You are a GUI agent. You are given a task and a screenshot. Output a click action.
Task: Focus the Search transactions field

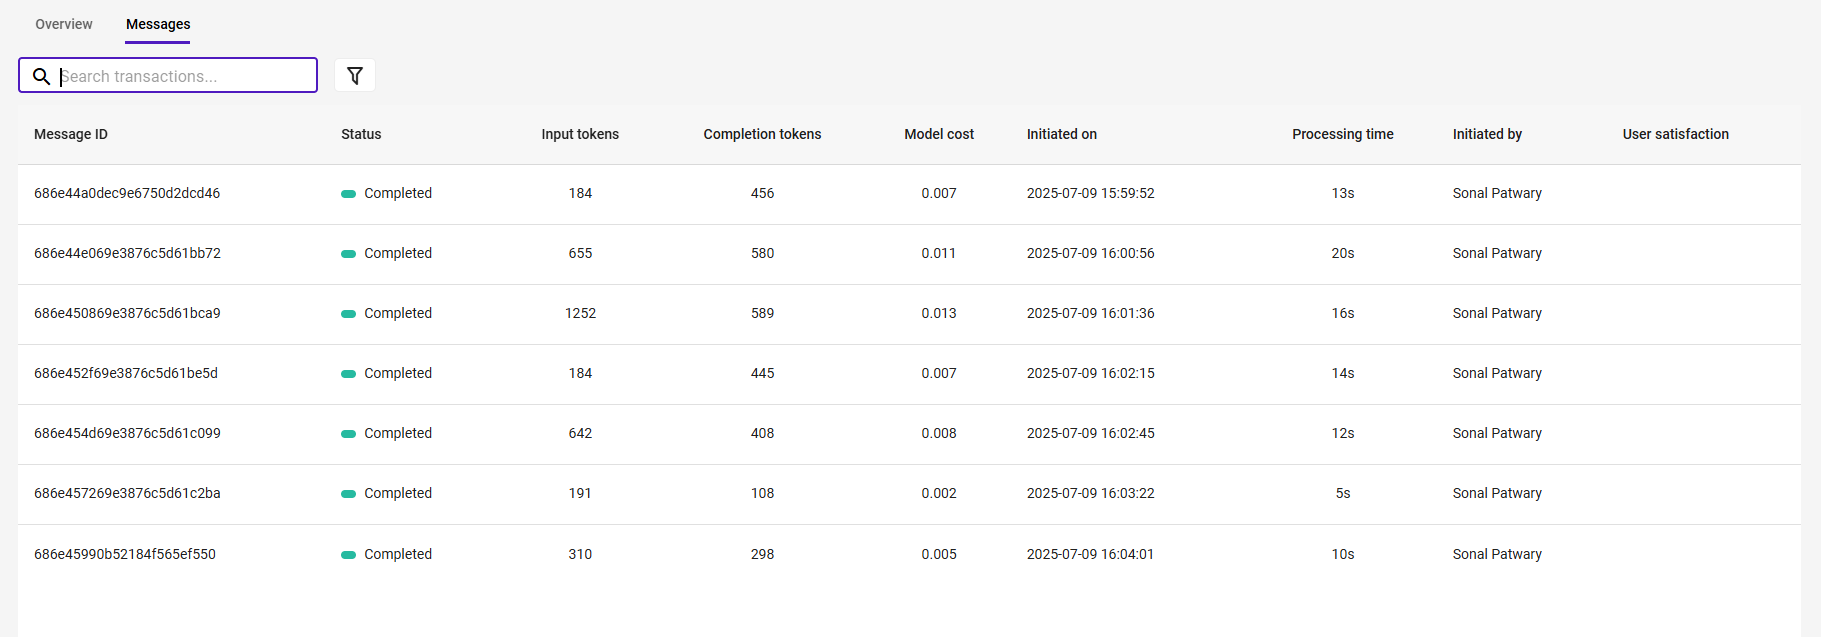168,75
